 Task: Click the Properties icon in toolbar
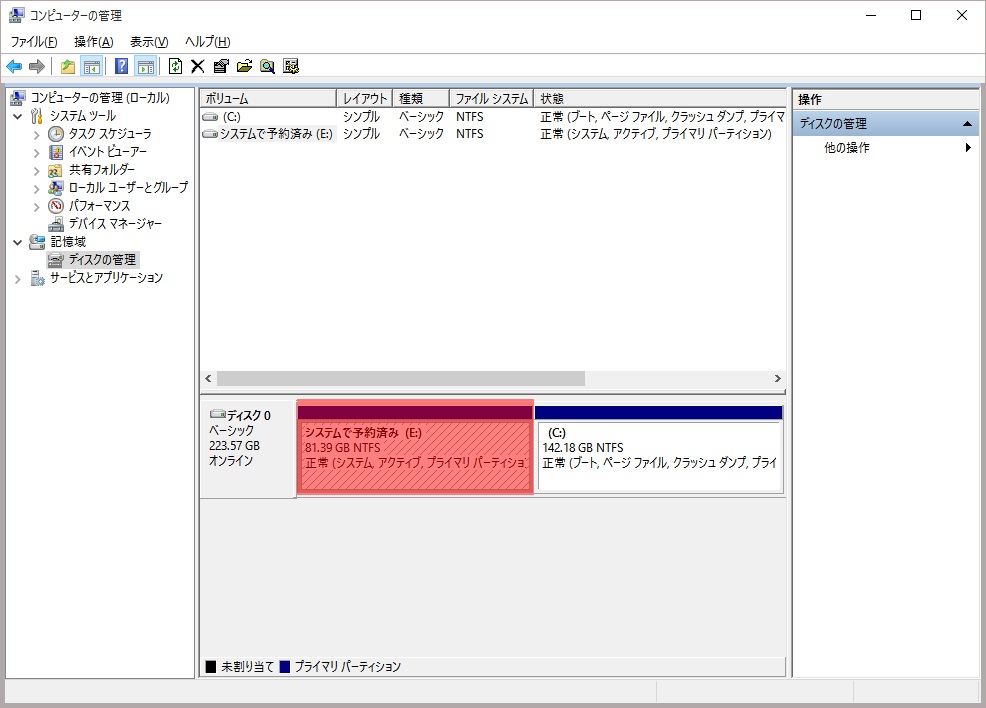click(x=221, y=66)
